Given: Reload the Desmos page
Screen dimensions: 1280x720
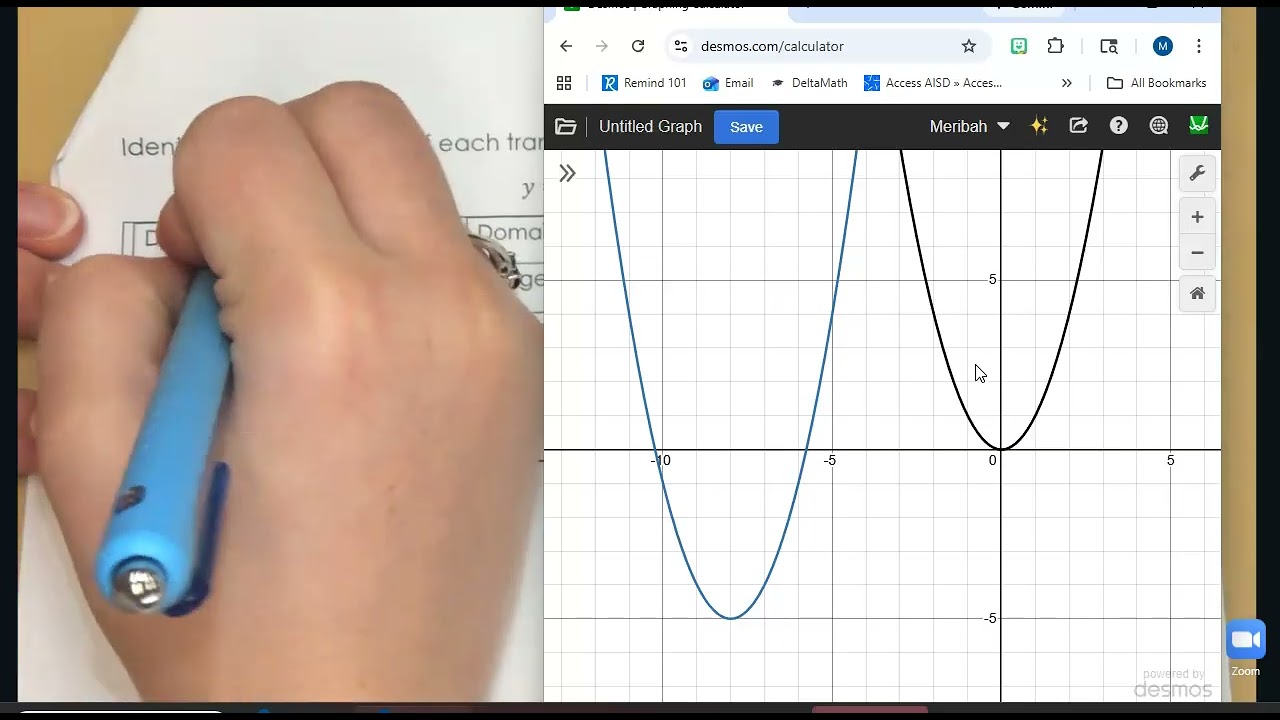Looking at the screenshot, I should click(638, 46).
